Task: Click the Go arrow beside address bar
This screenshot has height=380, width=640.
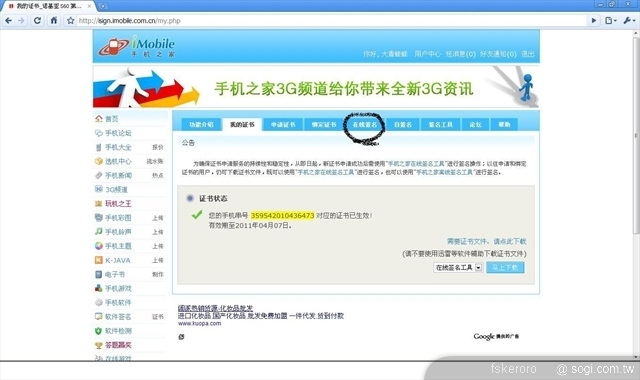Action: [594, 20]
